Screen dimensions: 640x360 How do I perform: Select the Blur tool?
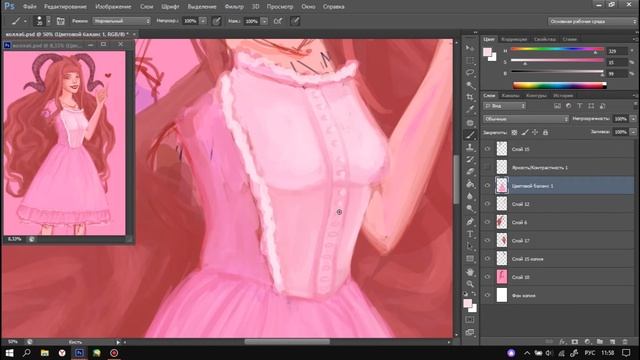(470, 196)
